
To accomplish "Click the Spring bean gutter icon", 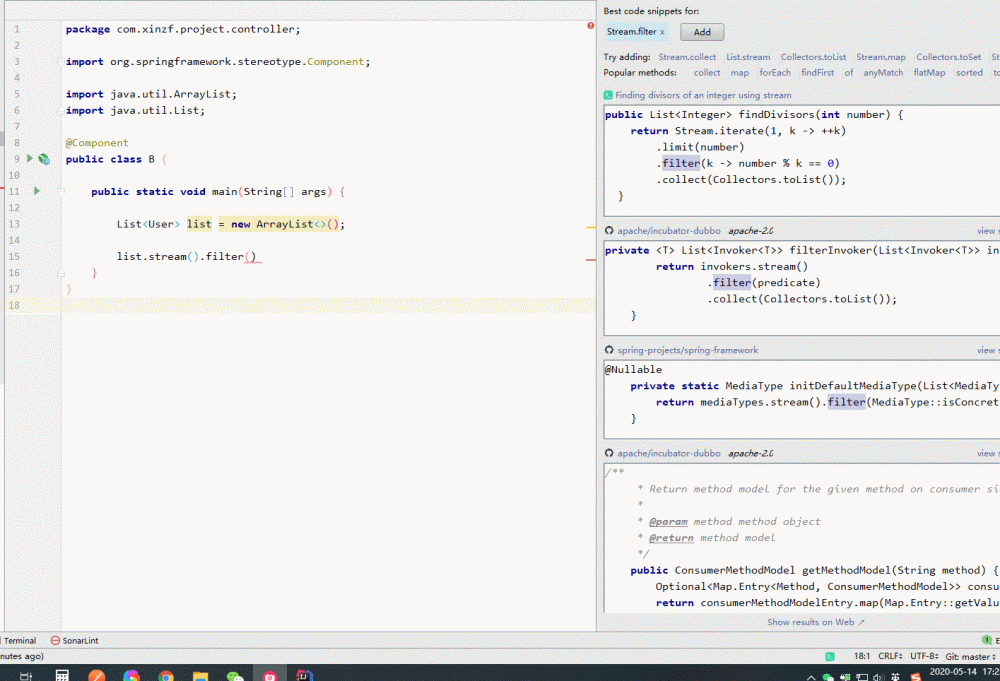I will [x=44, y=159].
